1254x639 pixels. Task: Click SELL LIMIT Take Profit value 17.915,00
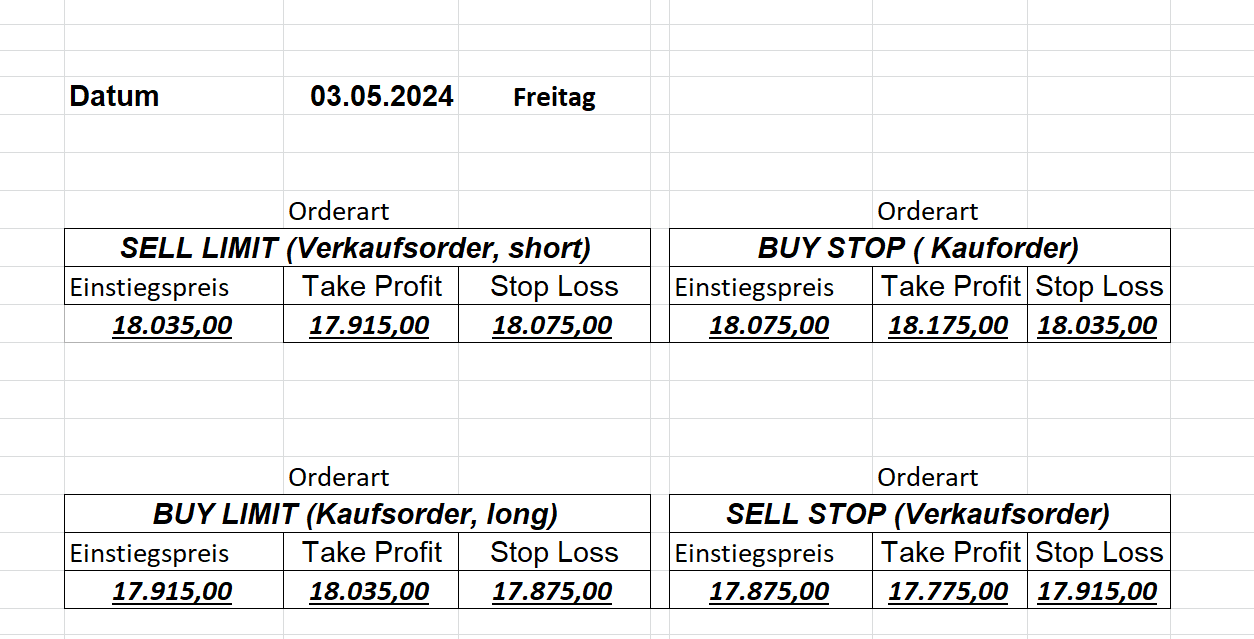click(369, 326)
